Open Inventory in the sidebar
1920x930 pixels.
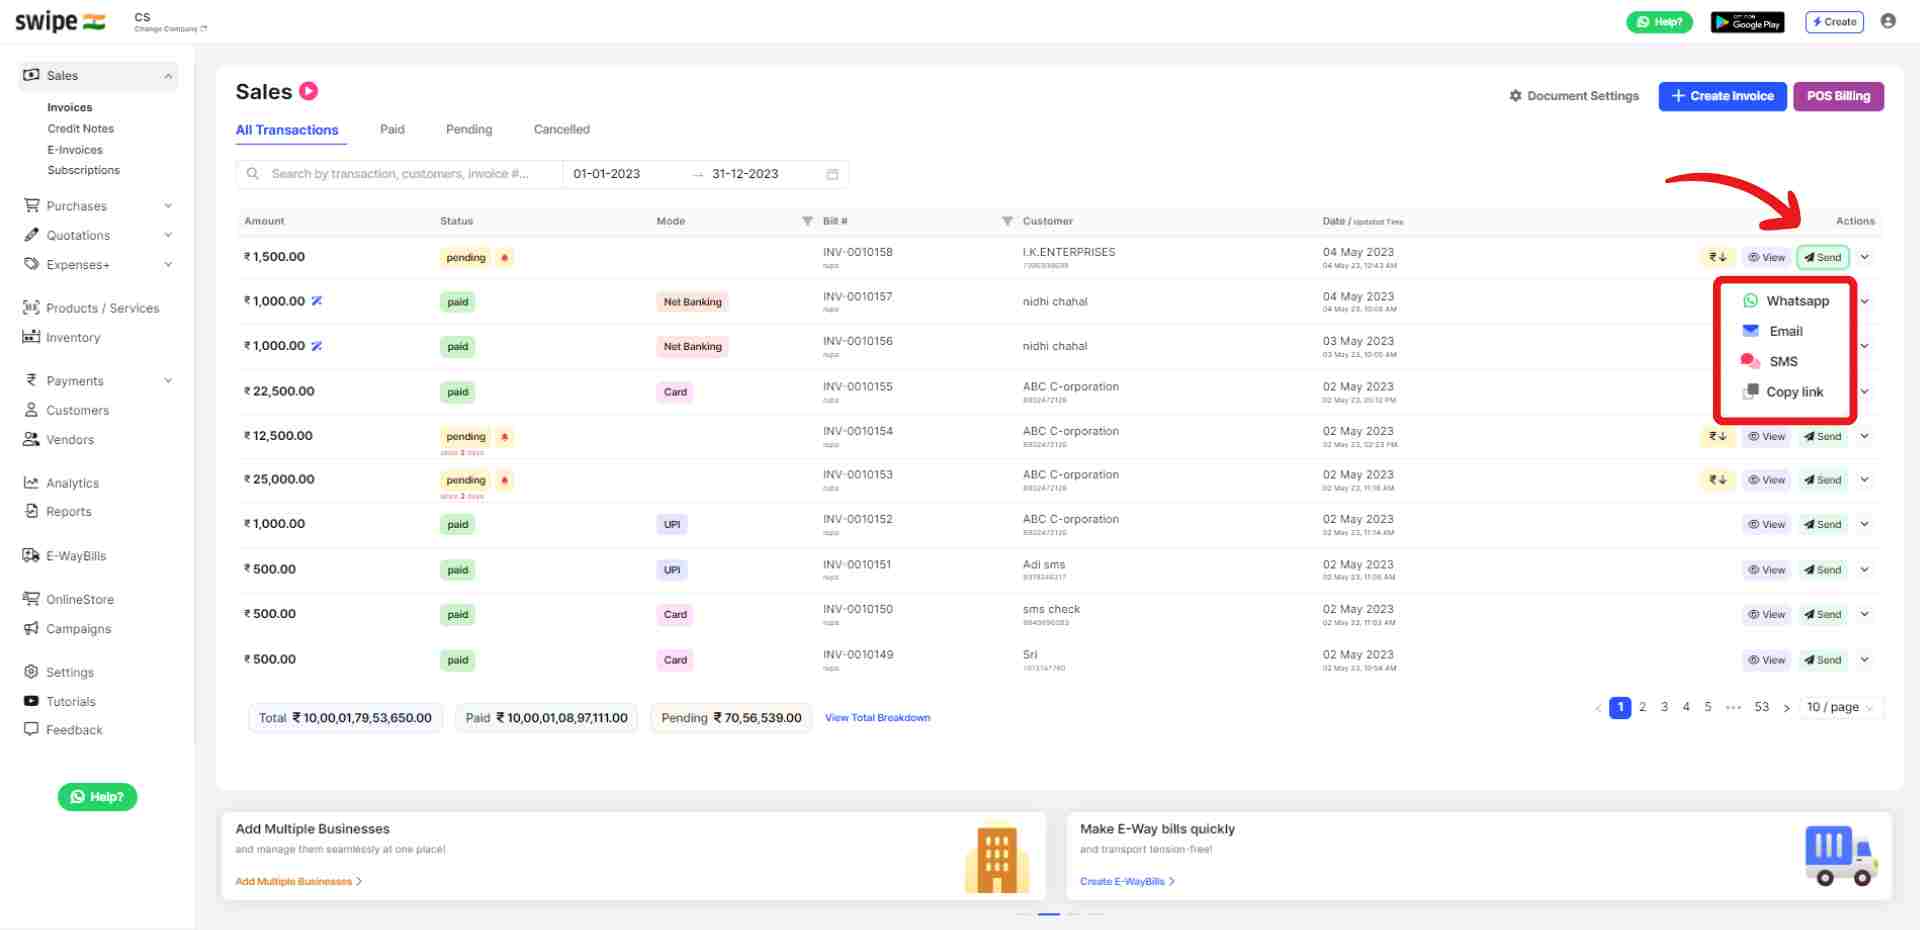click(x=62, y=338)
